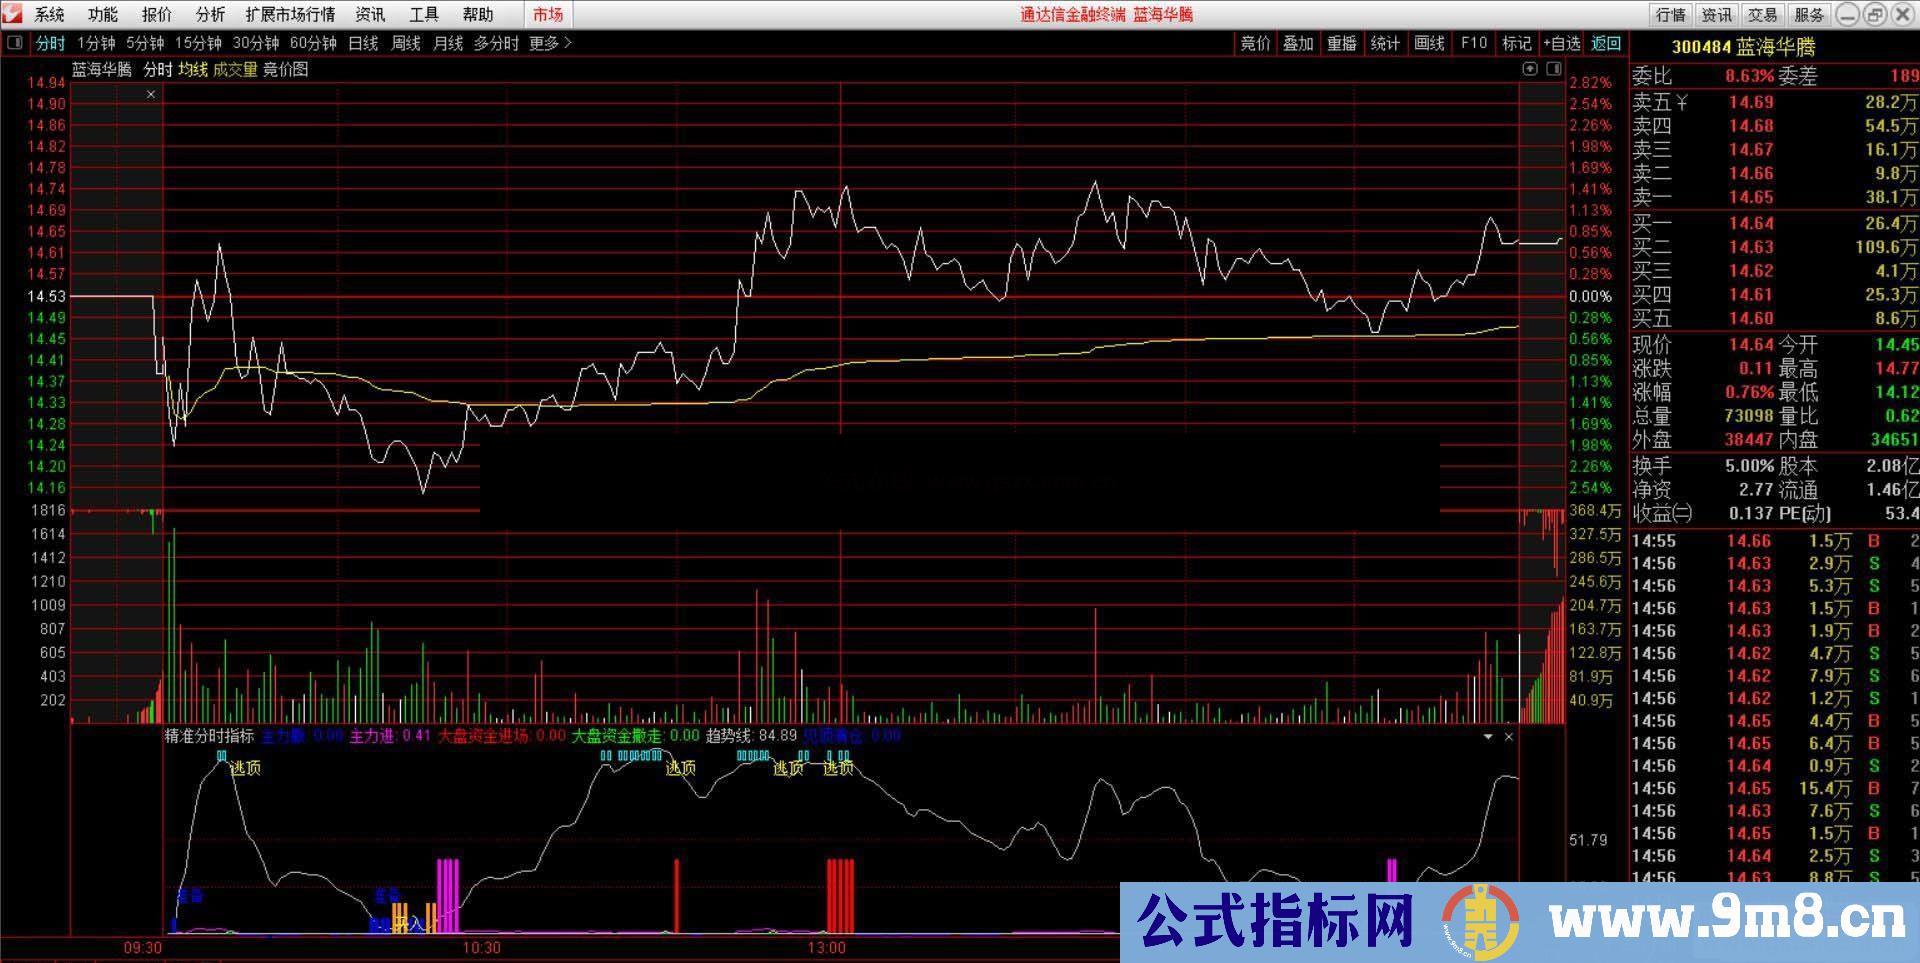Open the 功能 menu

click(103, 14)
